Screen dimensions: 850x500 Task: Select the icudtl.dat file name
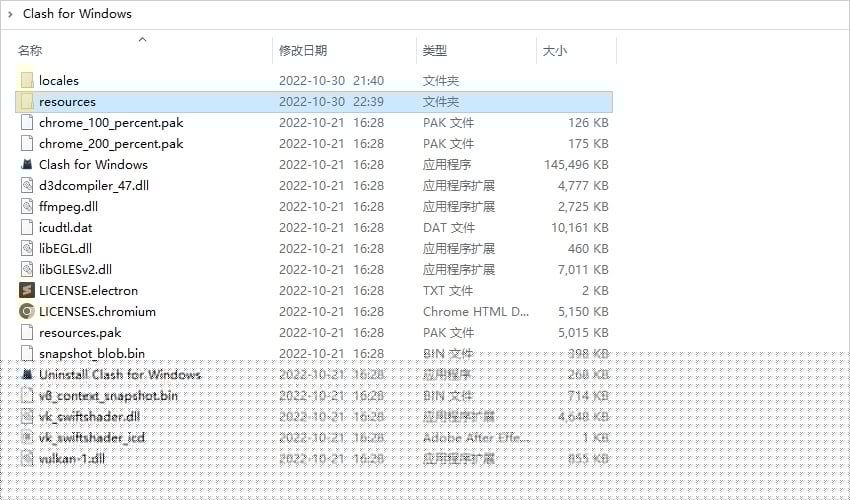(66, 227)
